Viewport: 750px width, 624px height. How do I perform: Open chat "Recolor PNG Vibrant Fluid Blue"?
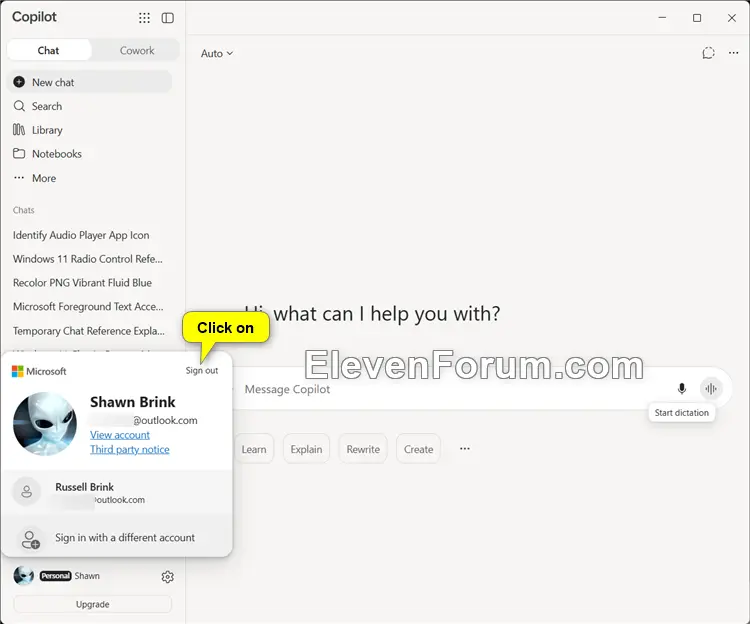click(82, 283)
